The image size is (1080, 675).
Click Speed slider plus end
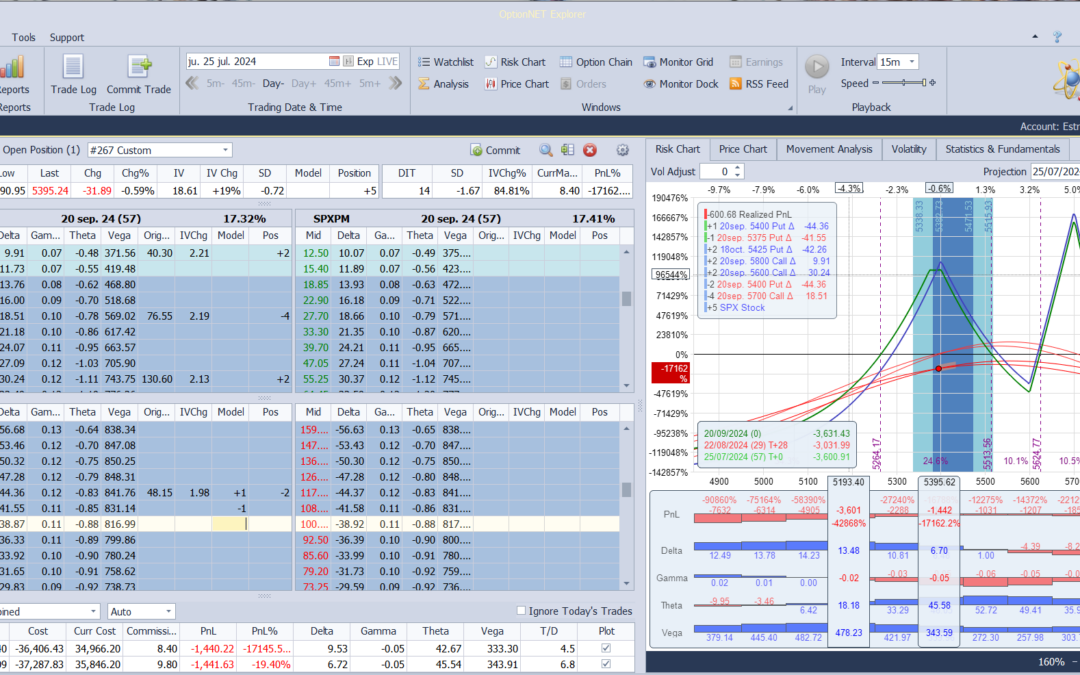(x=933, y=83)
